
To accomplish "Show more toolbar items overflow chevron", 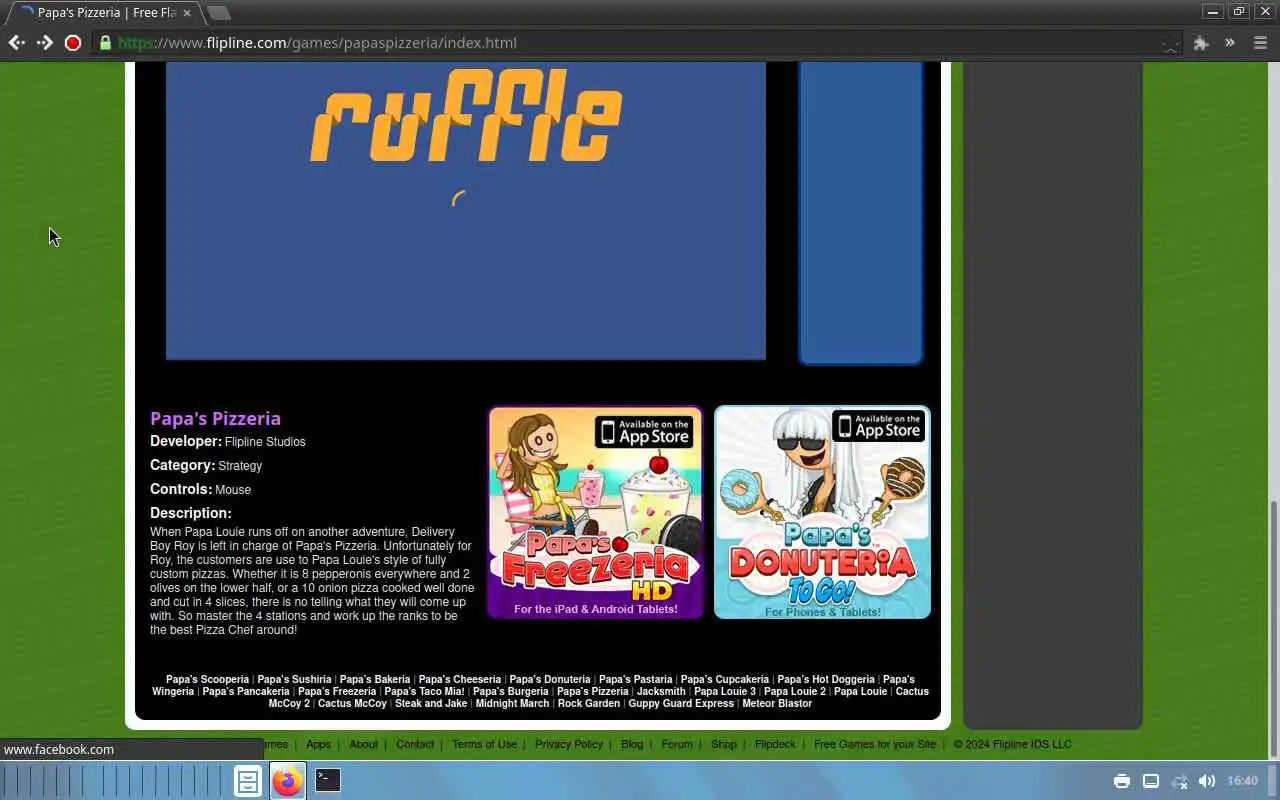I will (1230, 43).
